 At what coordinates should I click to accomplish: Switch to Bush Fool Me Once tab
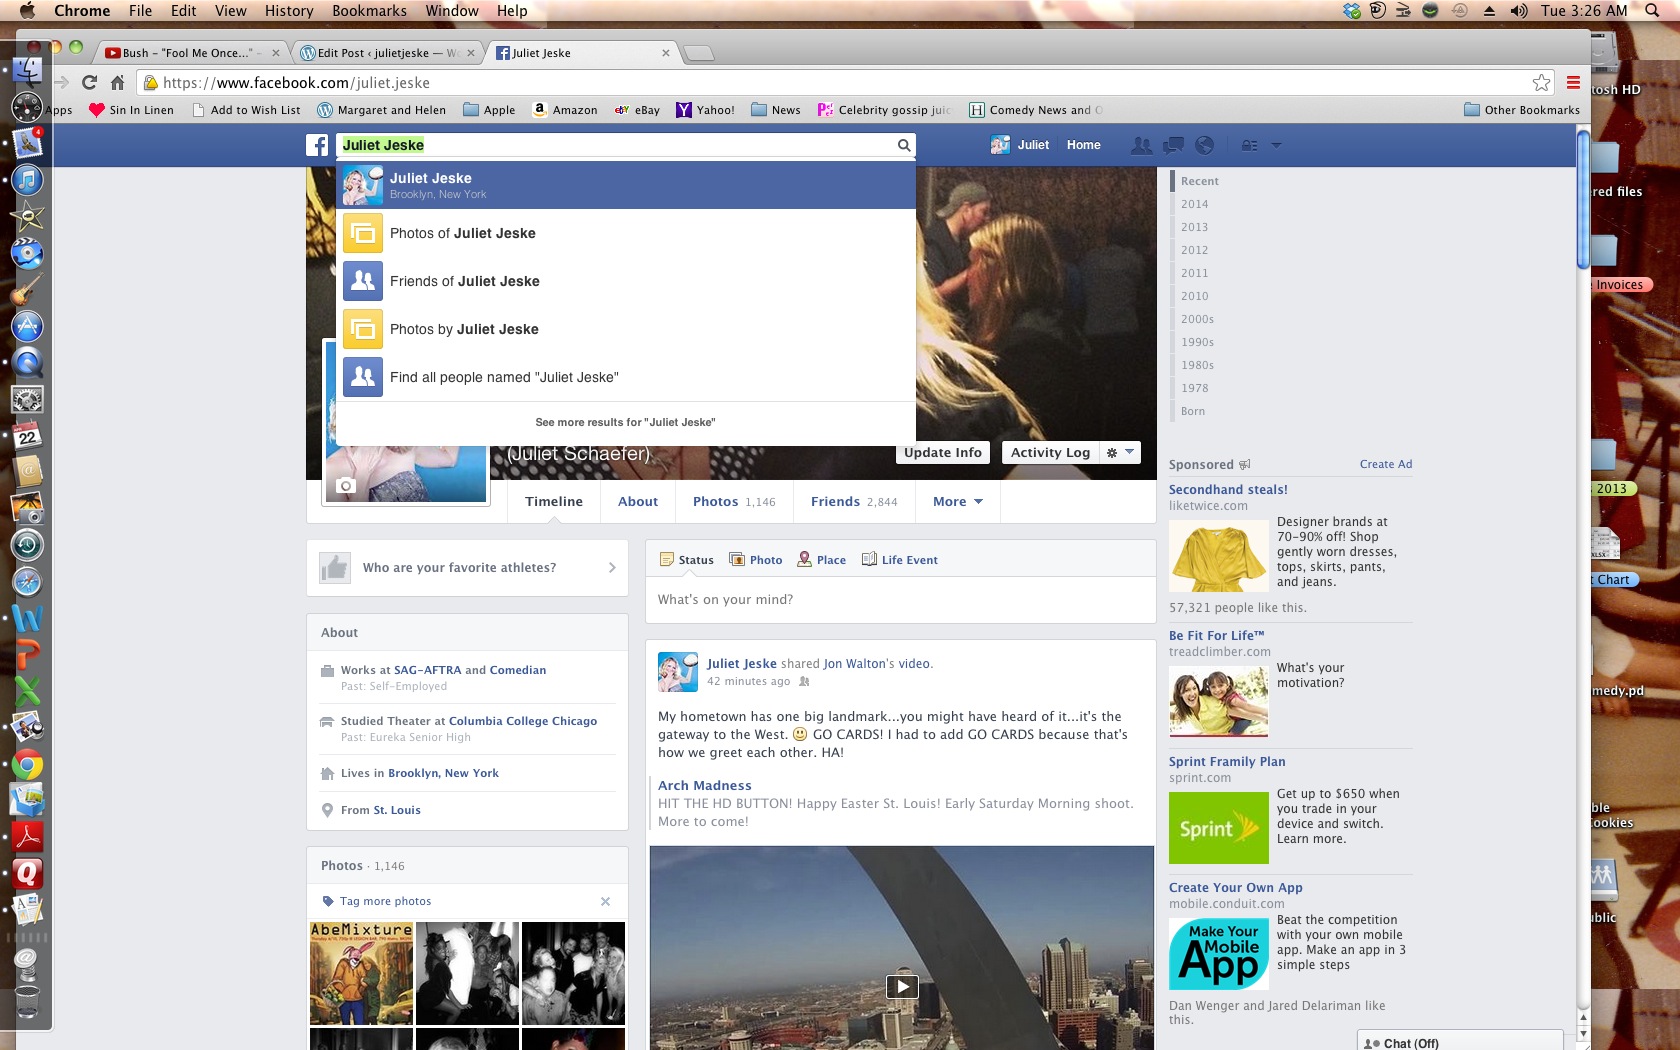click(191, 53)
